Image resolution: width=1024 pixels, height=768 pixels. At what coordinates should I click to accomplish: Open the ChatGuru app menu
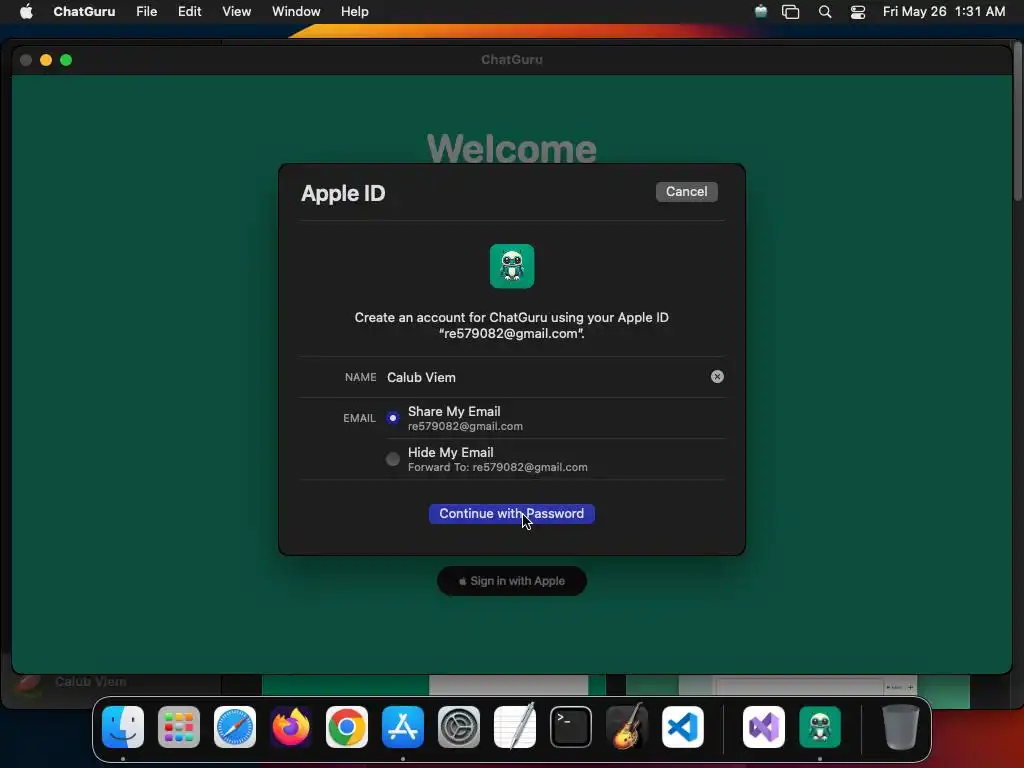[x=84, y=11]
